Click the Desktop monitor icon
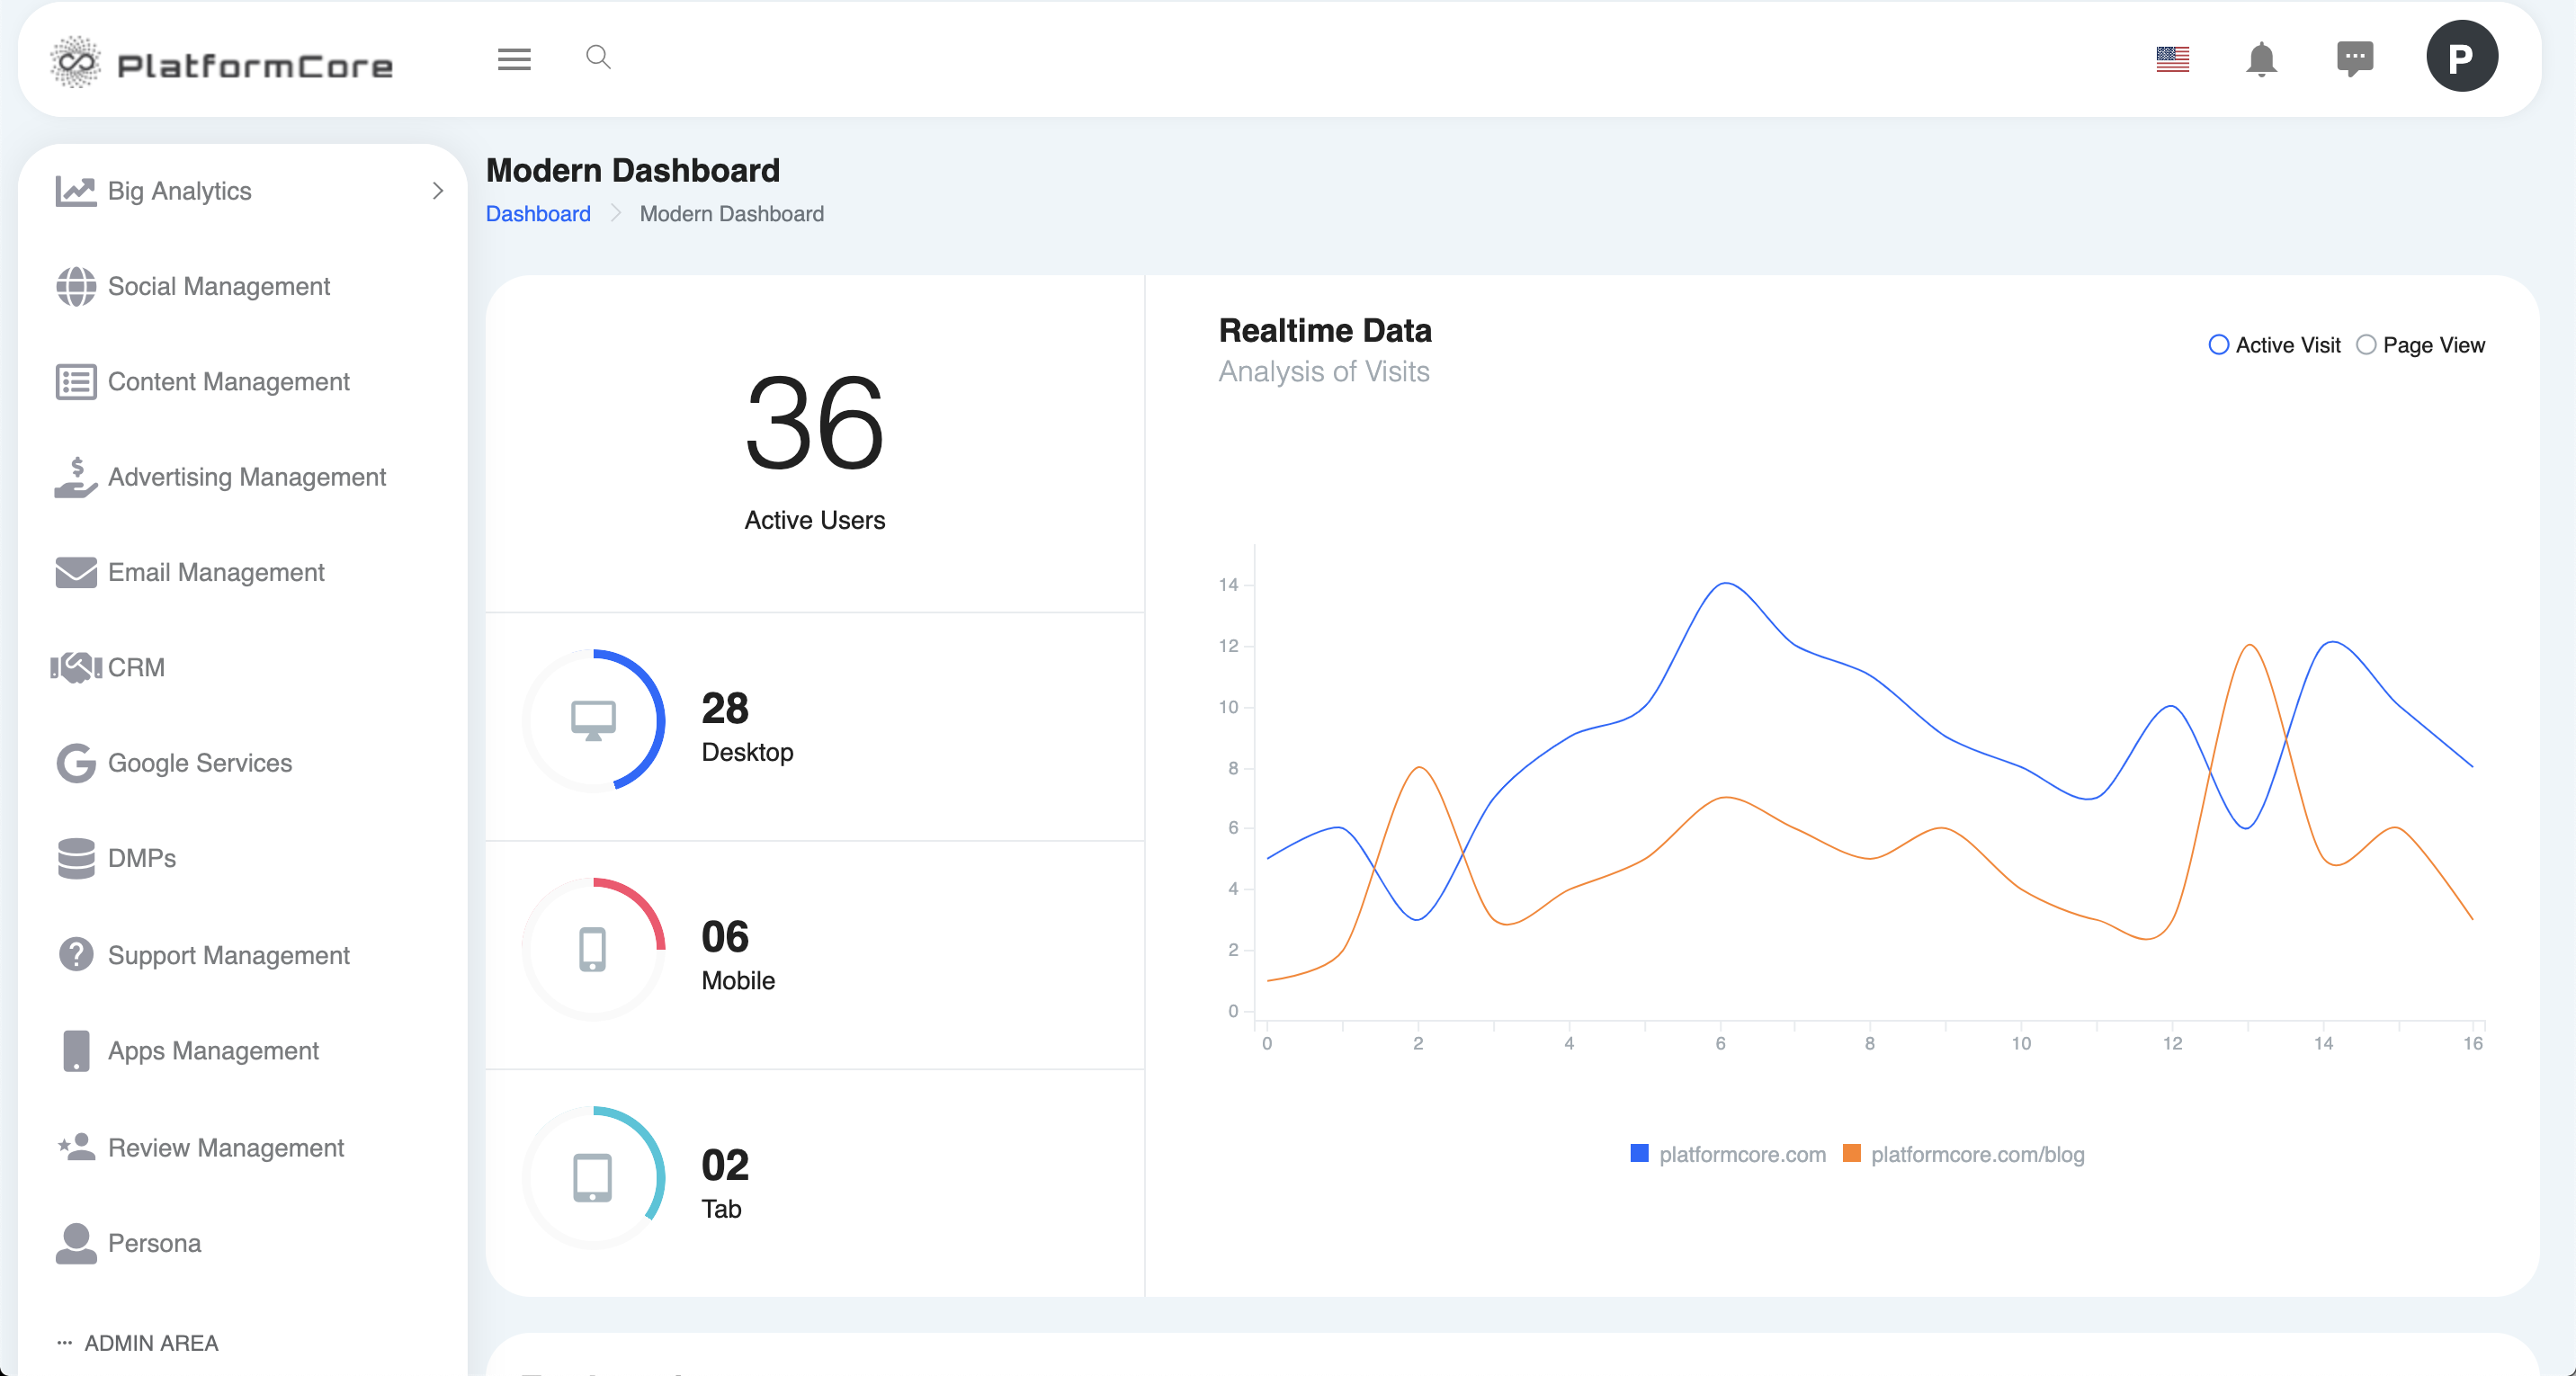Screen dimensions: 2576x1376 tap(593, 720)
